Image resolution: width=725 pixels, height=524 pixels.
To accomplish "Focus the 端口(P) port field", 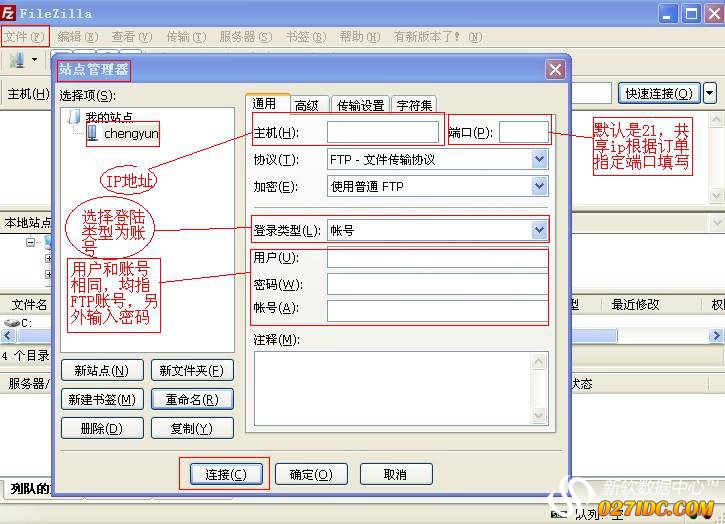I will click(524, 132).
